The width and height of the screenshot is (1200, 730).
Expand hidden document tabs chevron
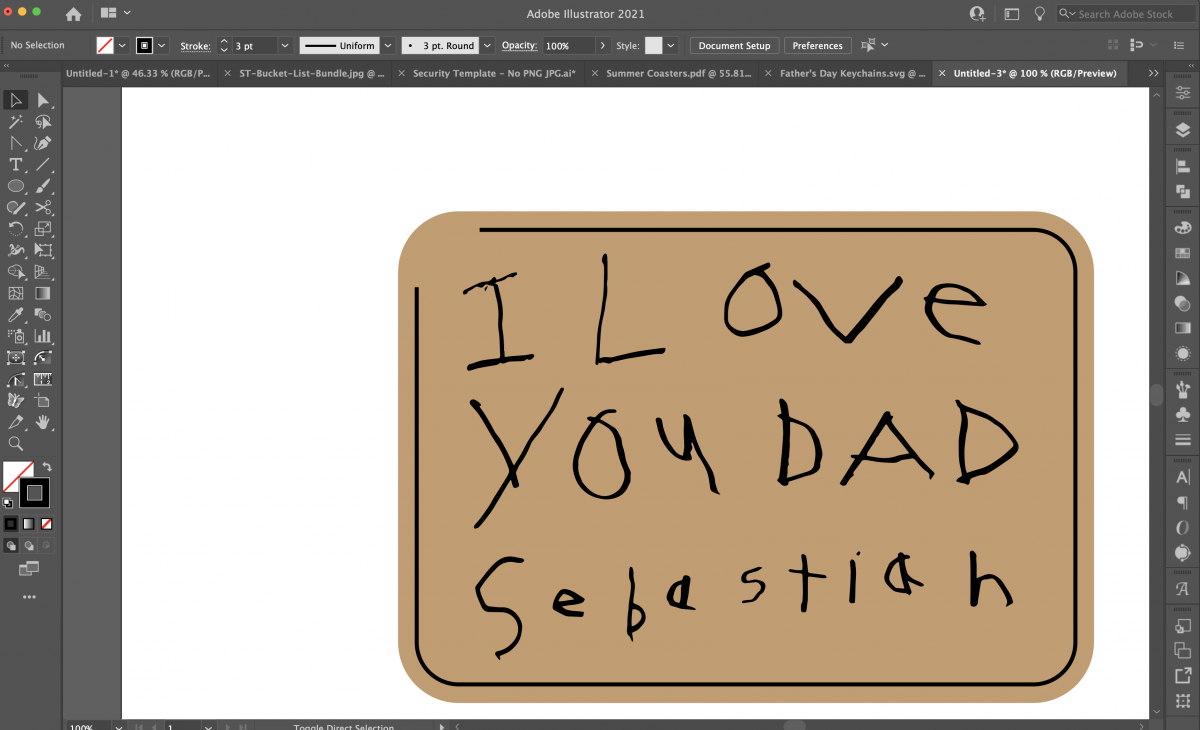point(1153,73)
